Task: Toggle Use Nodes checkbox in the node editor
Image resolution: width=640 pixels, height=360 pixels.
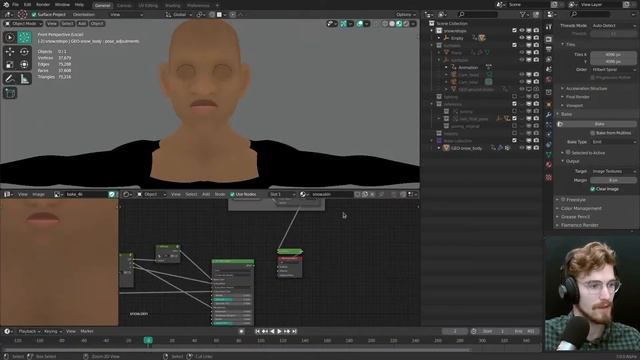Action: point(232,194)
